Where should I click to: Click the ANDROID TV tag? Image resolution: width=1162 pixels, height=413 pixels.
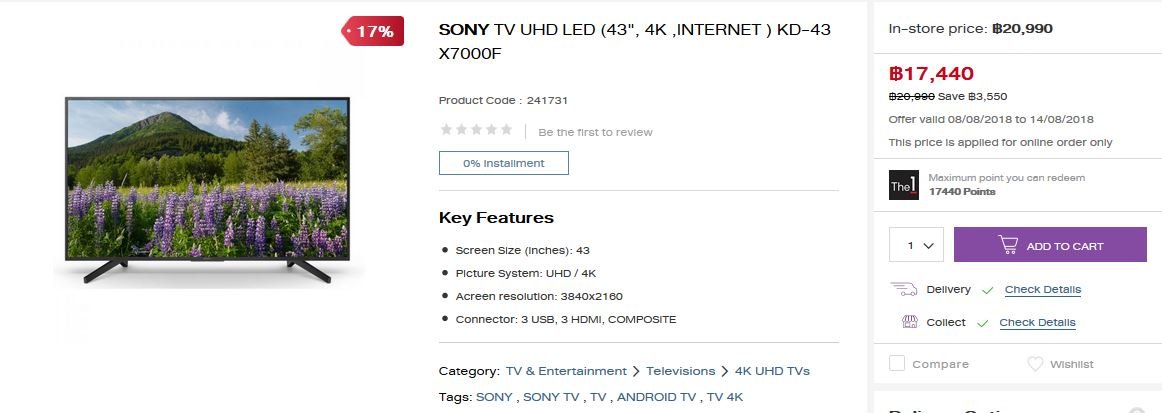[657, 397]
